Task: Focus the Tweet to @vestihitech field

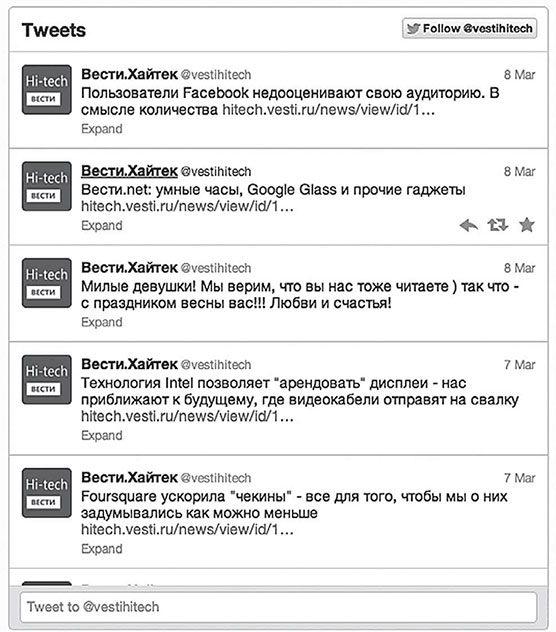Action: pos(278,607)
